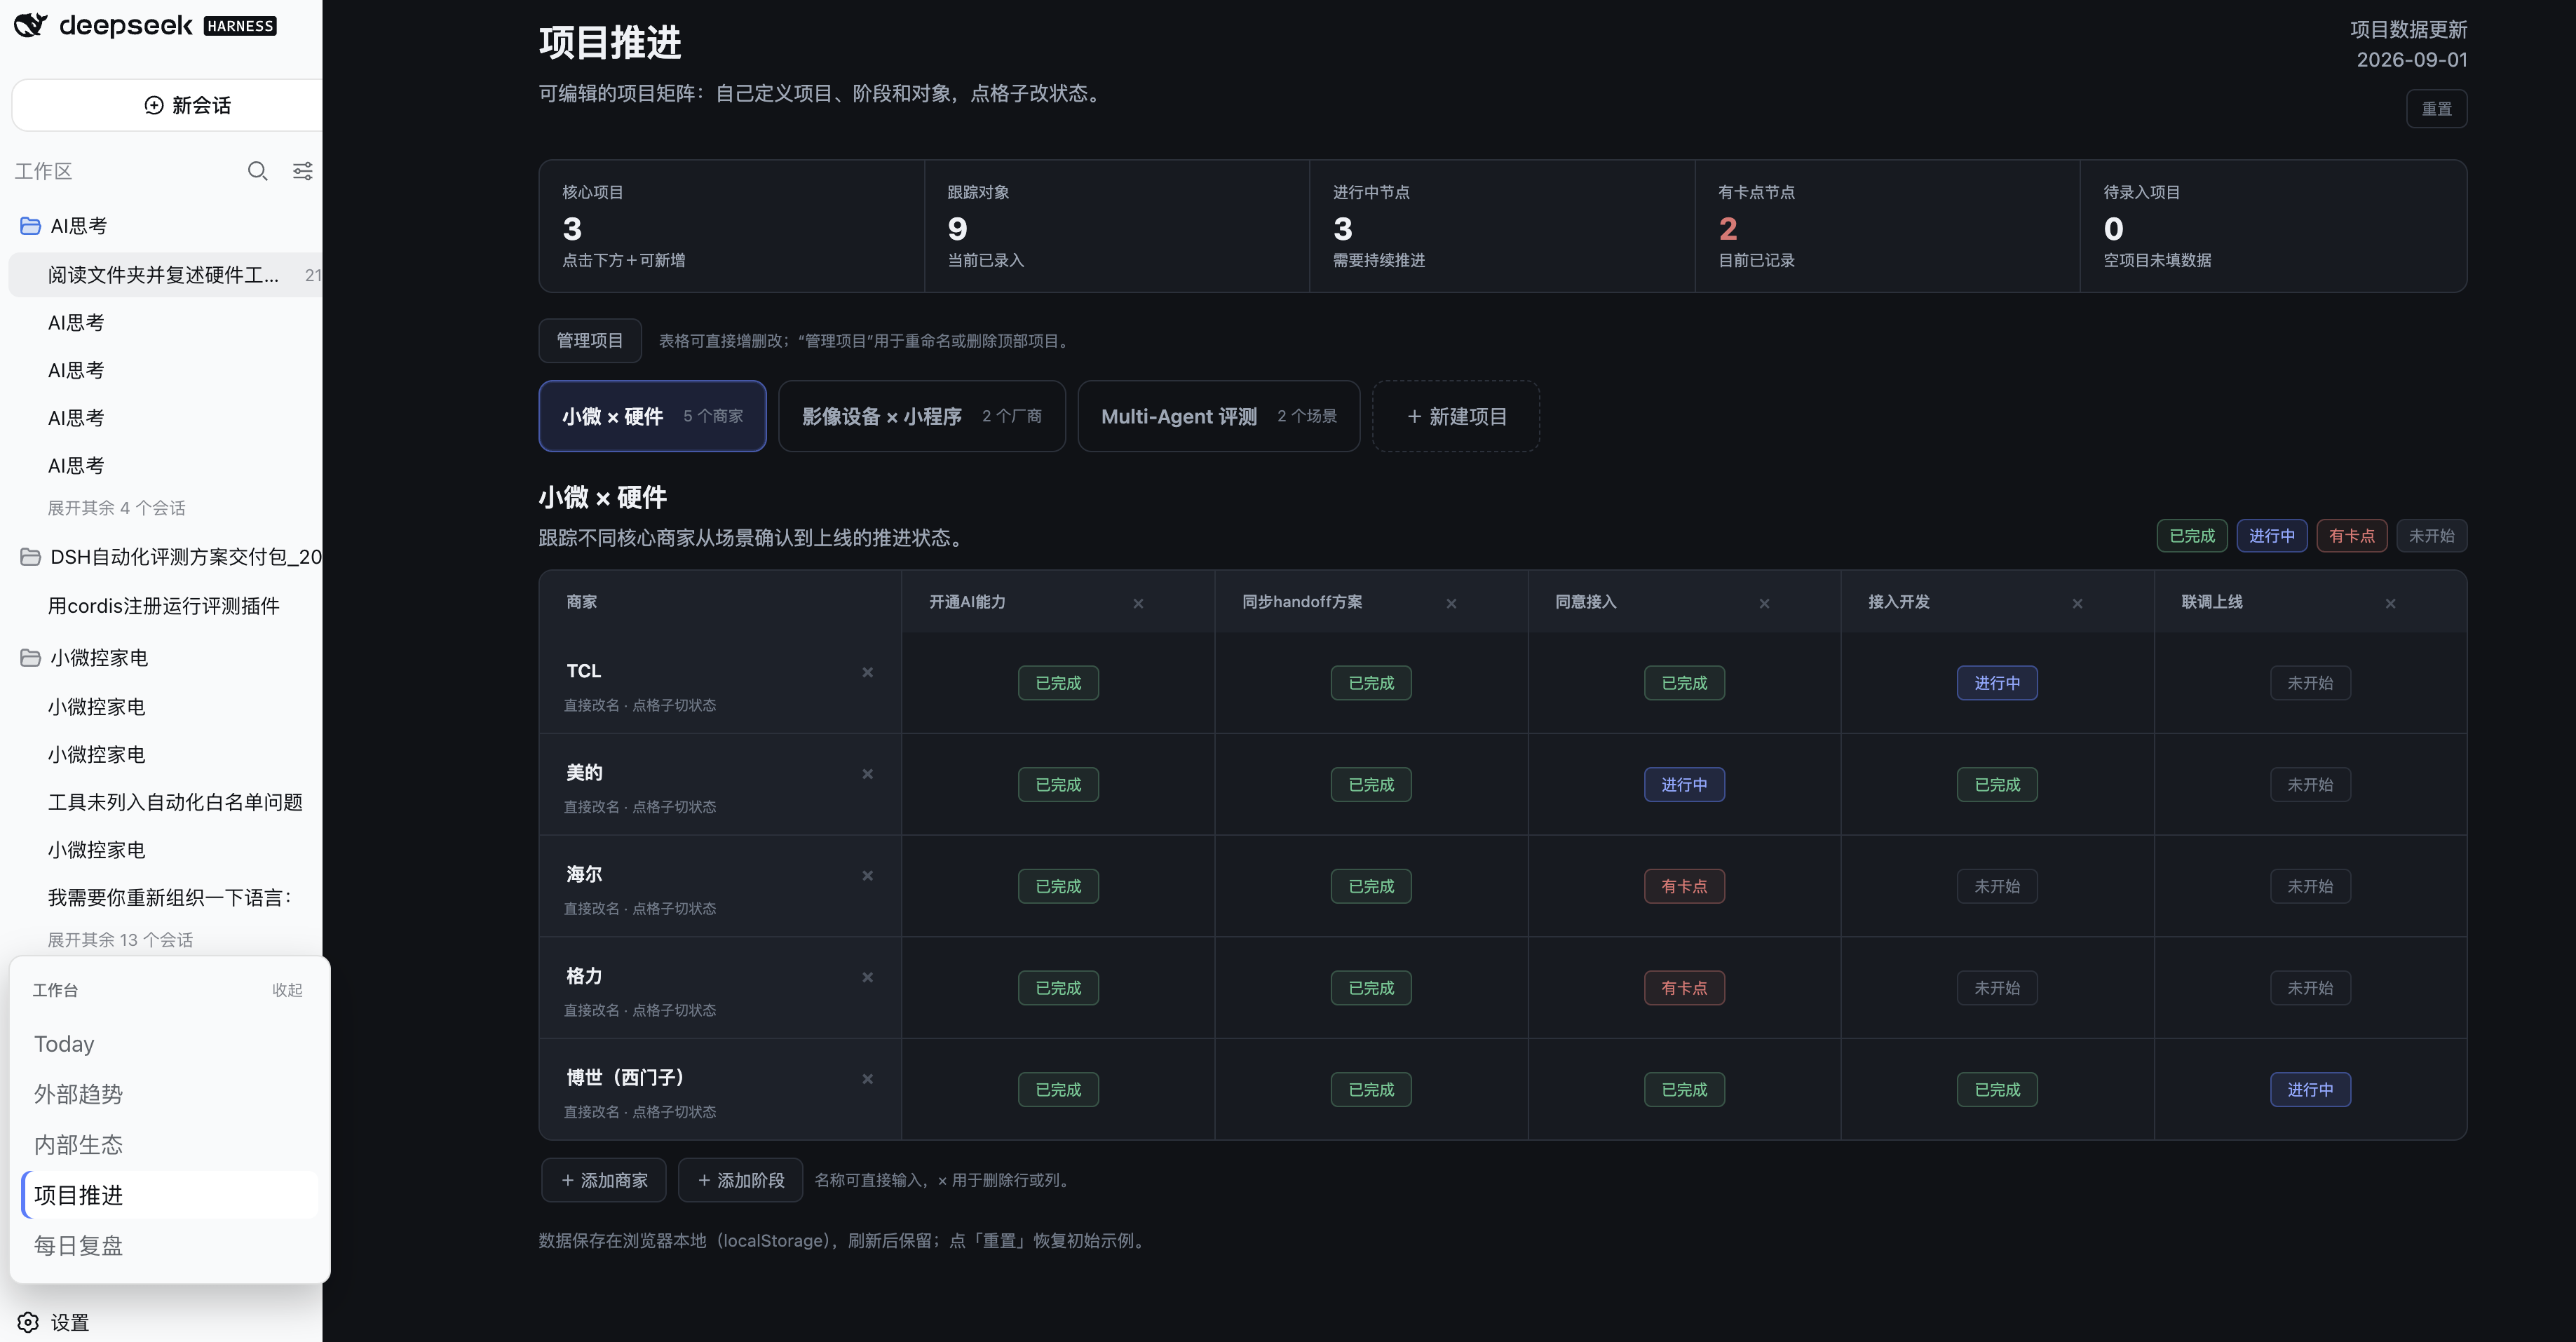2576x1342 pixels.
Task: Open conversation 用cordis注册运行评测插件
Action: pyautogui.click(x=164, y=606)
